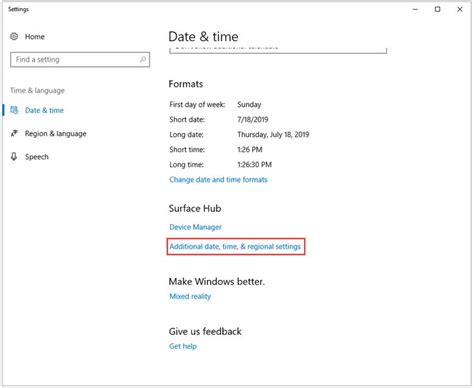The width and height of the screenshot is (474, 388).
Task: Focus the Find a setting field
Action: pyautogui.click(x=80, y=60)
